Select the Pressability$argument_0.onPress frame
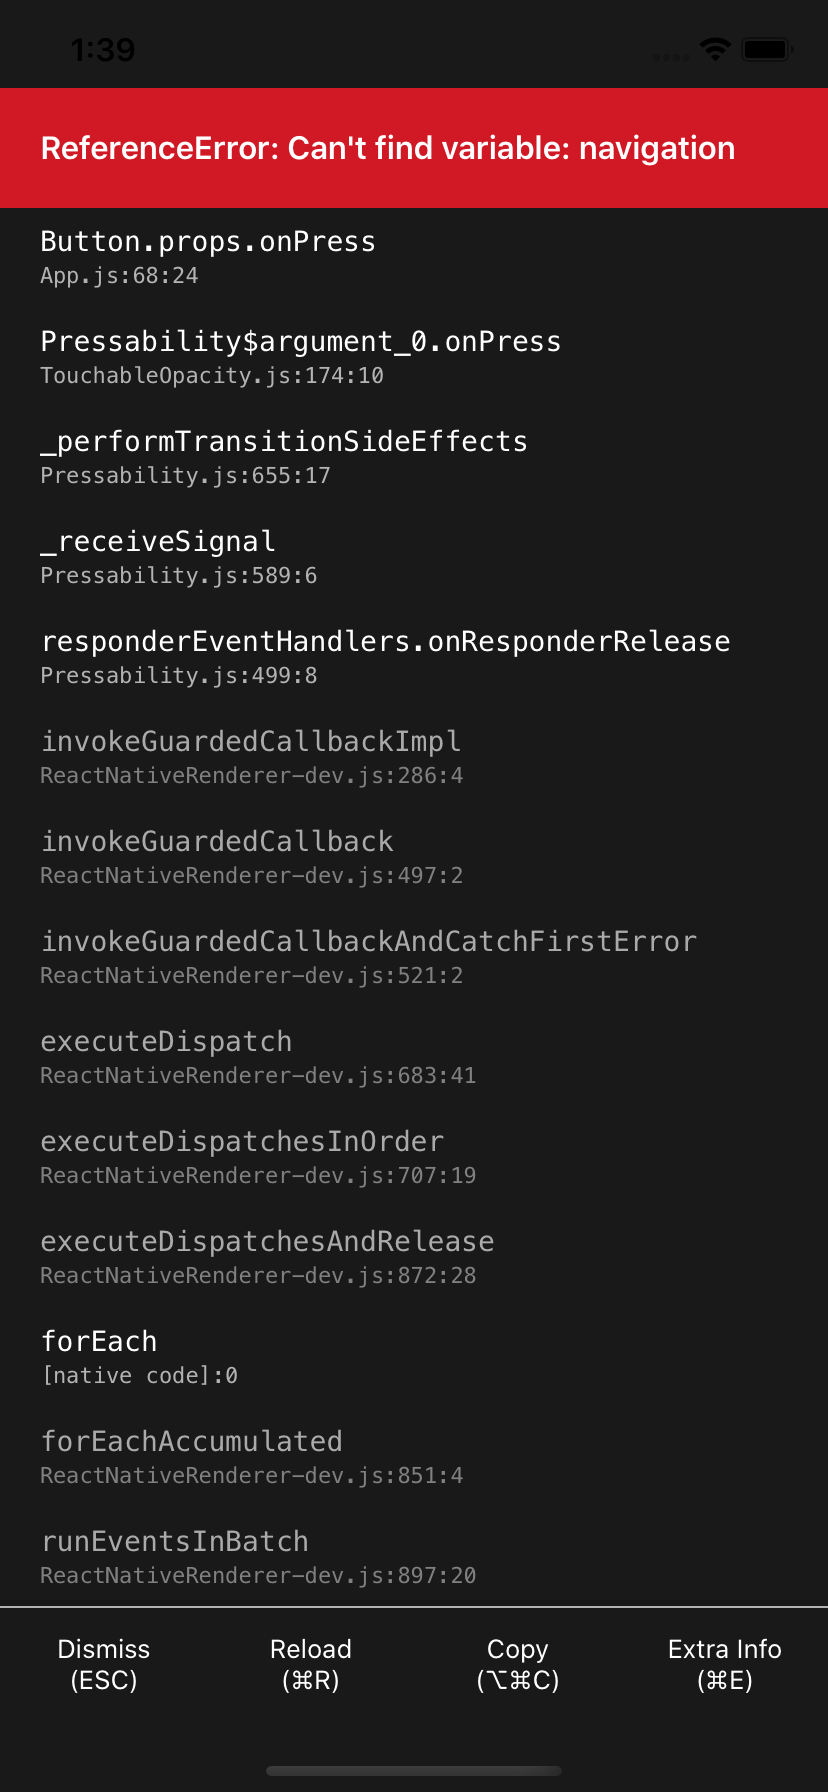The width and height of the screenshot is (828, 1792). pyautogui.click(x=414, y=358)
